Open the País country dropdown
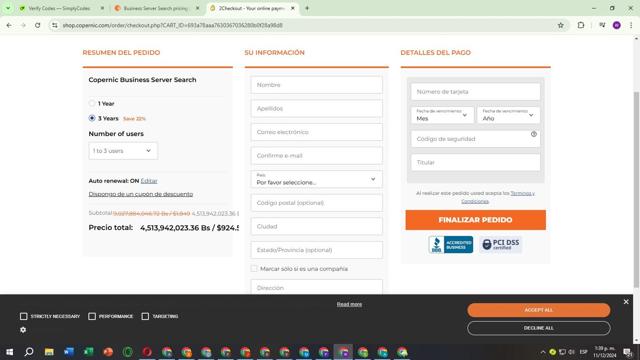This screenshot has width=640, height=360. [317, 179]
